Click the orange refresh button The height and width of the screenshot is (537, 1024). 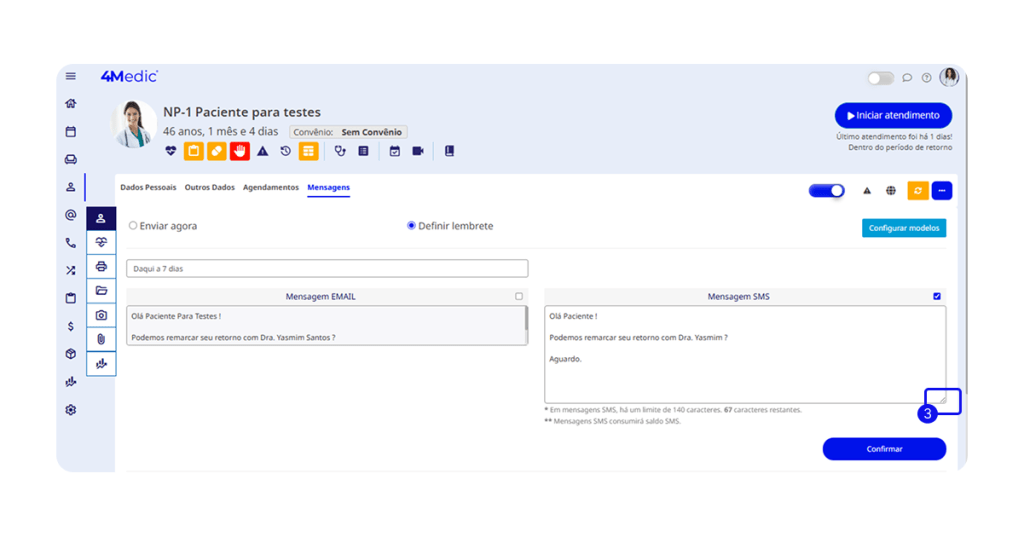click(917, 191)
